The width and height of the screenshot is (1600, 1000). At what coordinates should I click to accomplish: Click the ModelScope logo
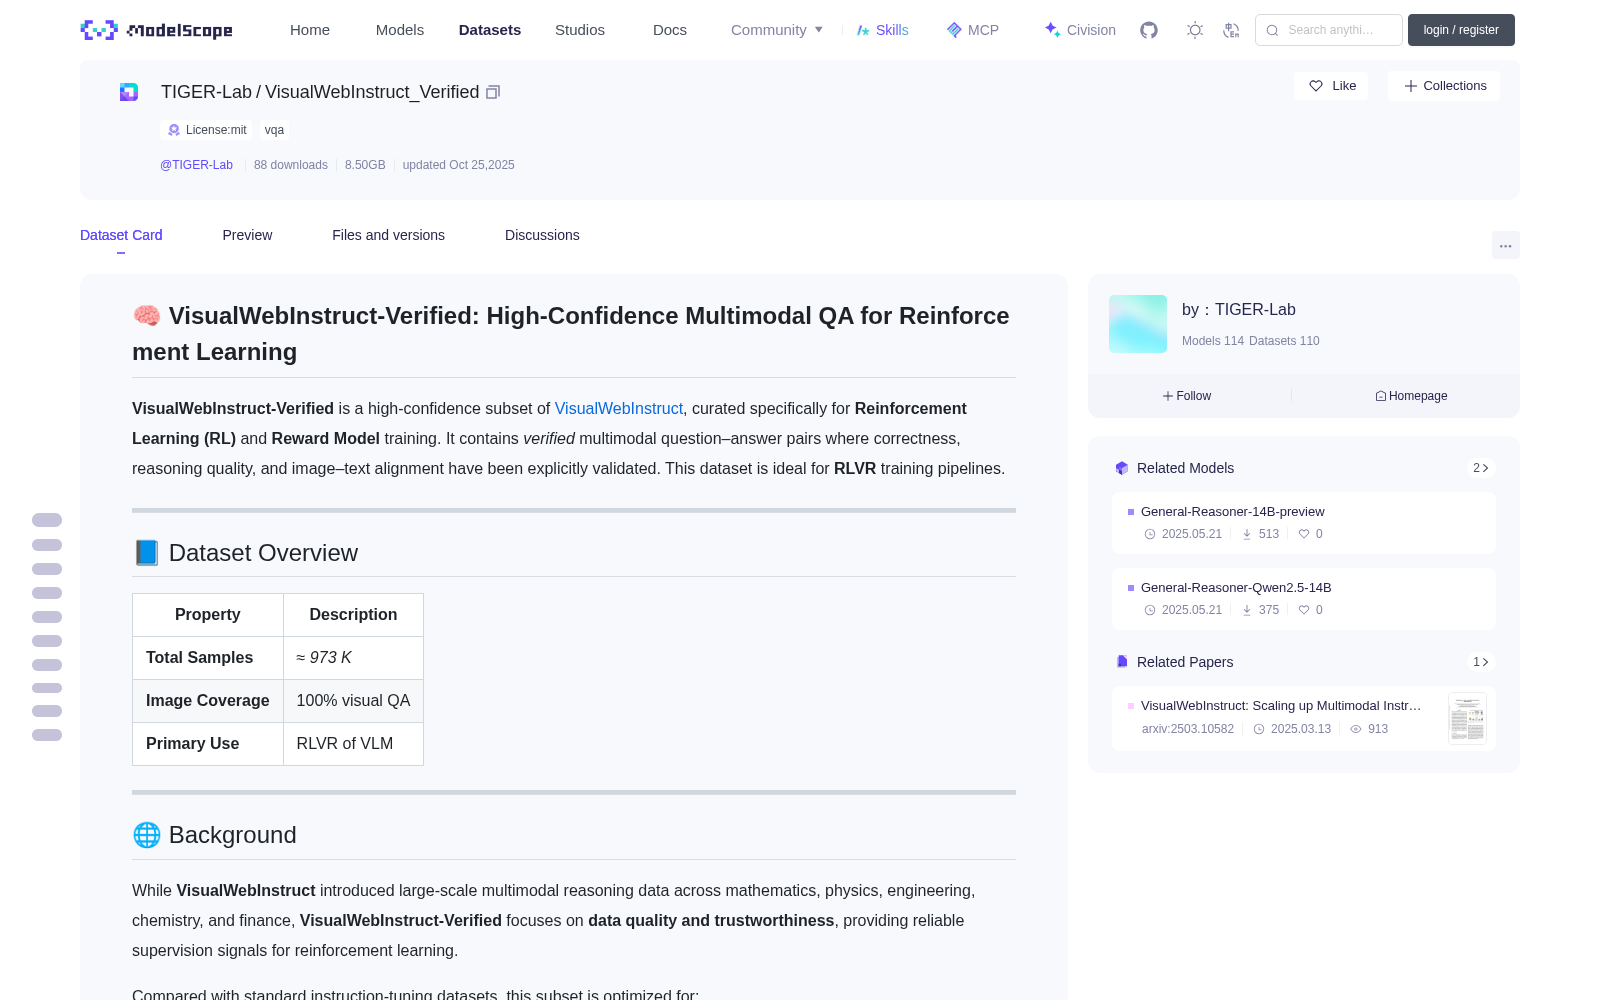156,30
